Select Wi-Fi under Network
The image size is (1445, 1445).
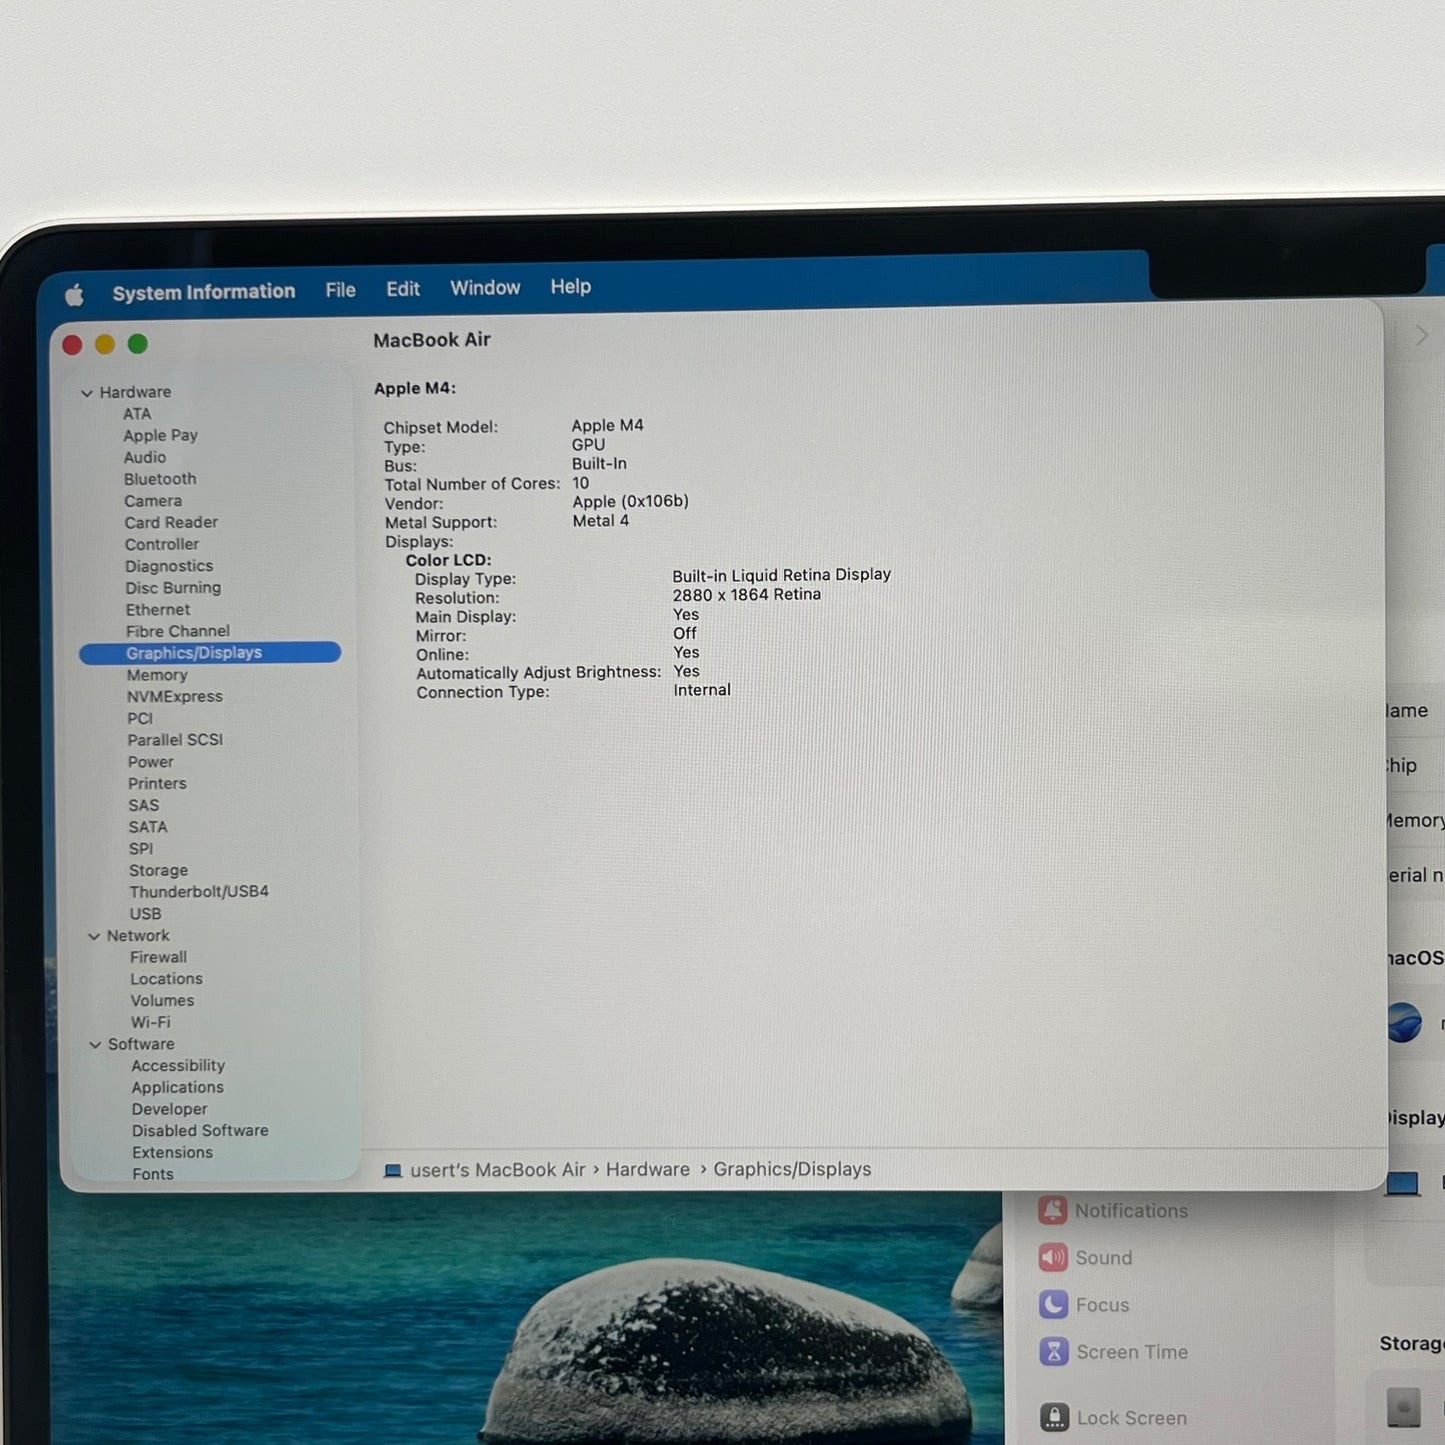pos(150,1022)
